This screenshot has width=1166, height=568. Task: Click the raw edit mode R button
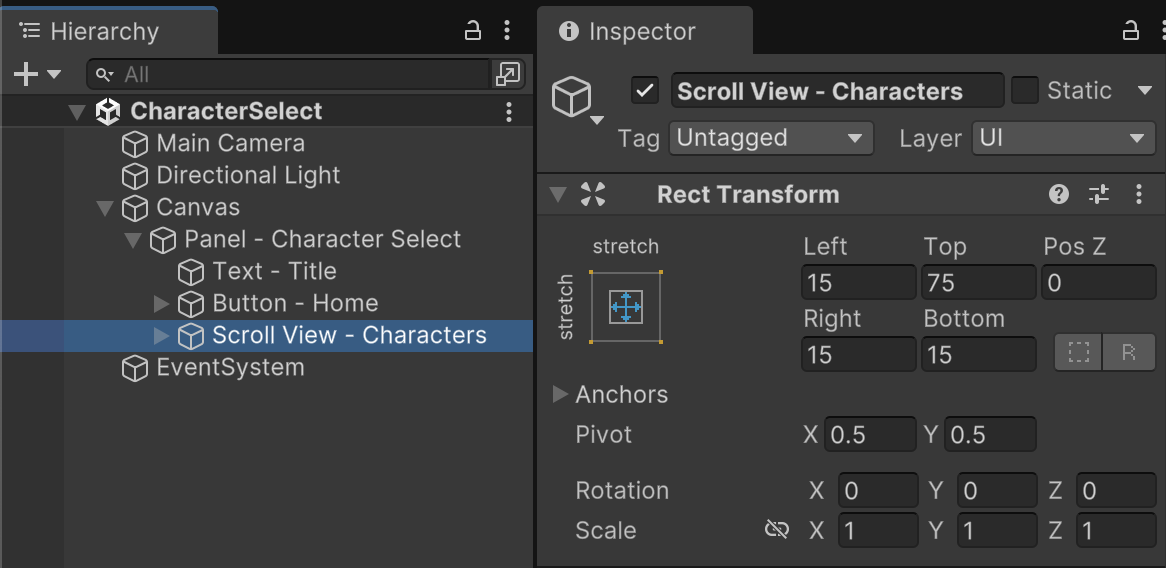coord(1129,353)
